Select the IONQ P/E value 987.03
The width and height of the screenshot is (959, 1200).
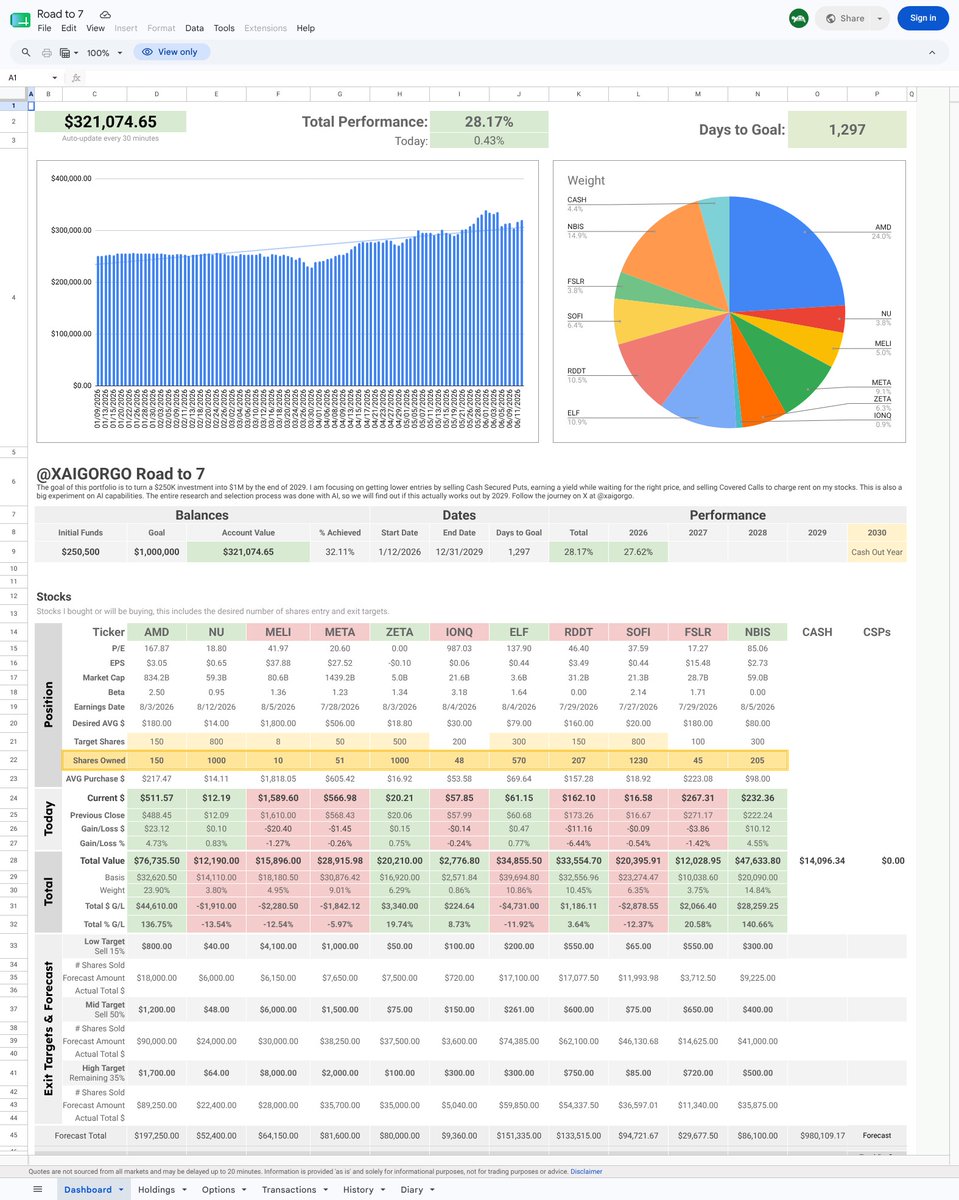click(459, 648)
